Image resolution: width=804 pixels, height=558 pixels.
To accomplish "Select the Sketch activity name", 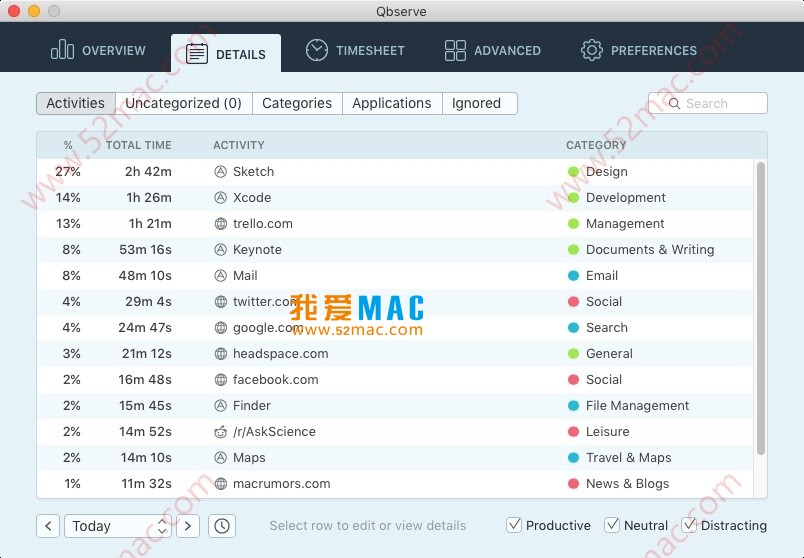I will click(253, 172).
